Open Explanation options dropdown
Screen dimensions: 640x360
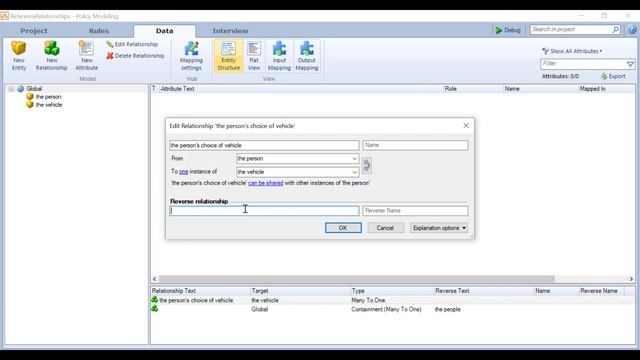439,228
